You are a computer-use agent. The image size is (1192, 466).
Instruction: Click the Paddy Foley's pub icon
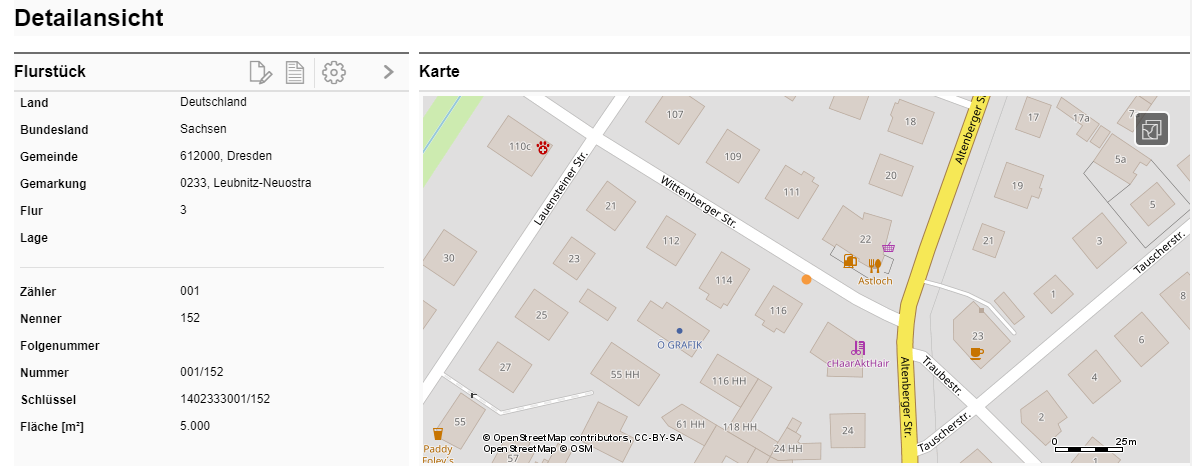click(437, 434)
